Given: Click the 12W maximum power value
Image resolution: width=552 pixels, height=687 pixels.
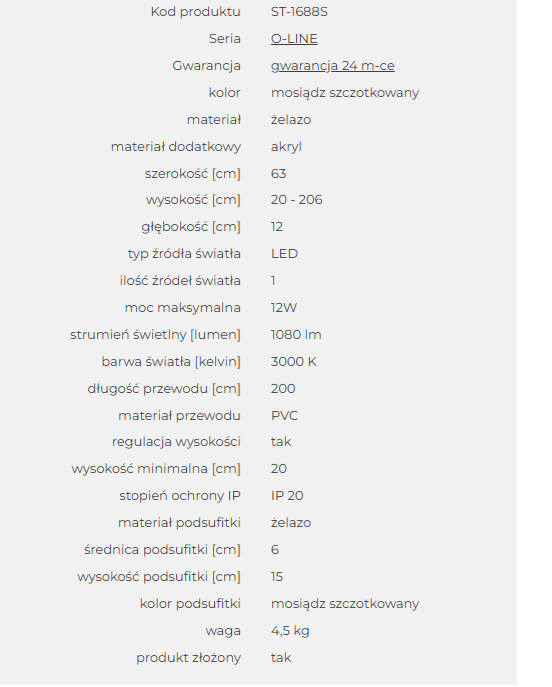Looking at the screenshot, I should [x=284, y=308].
